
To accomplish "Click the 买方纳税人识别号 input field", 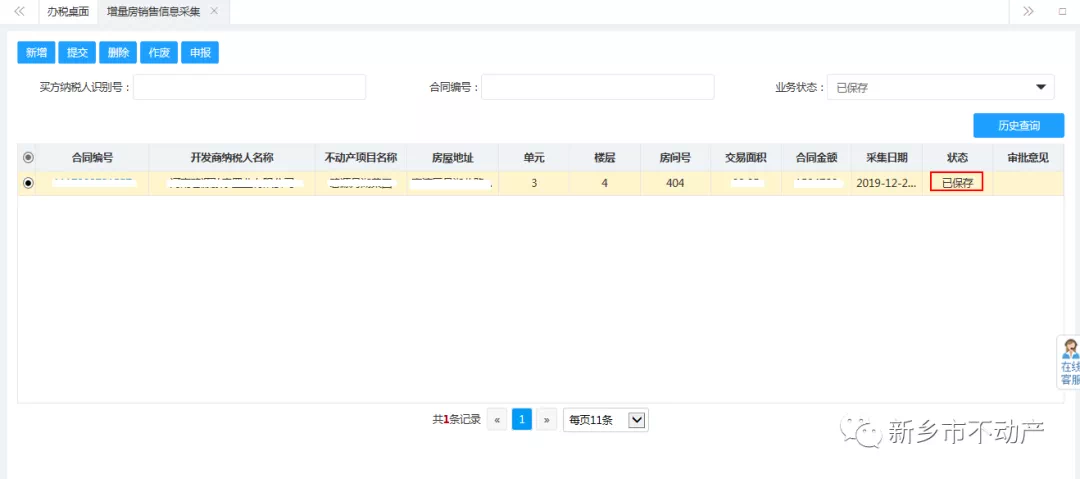I will click(249, 87).
